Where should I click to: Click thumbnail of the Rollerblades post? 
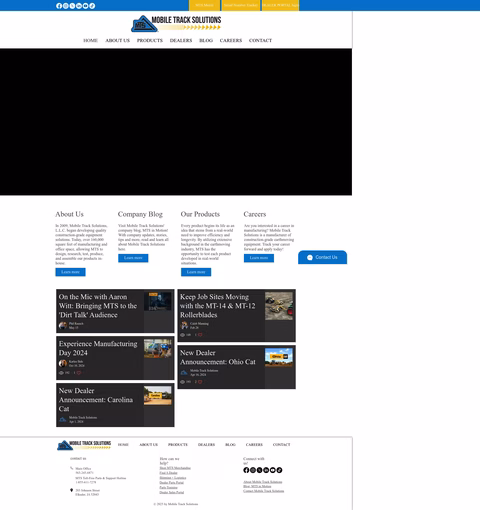point(279,306)
